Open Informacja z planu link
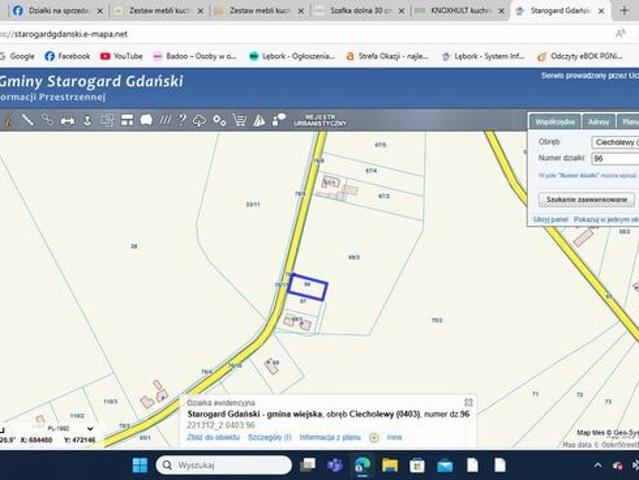This screenshot has height=480, width=639. [x=330, y=437]
